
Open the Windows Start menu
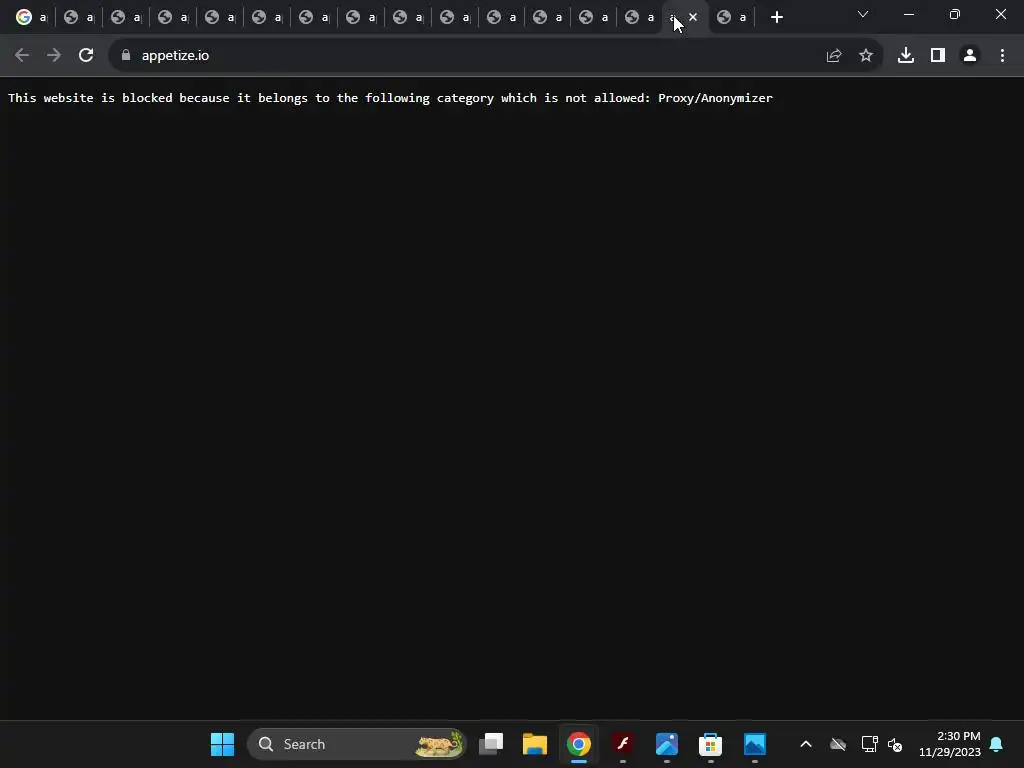[x=222, y=744]
